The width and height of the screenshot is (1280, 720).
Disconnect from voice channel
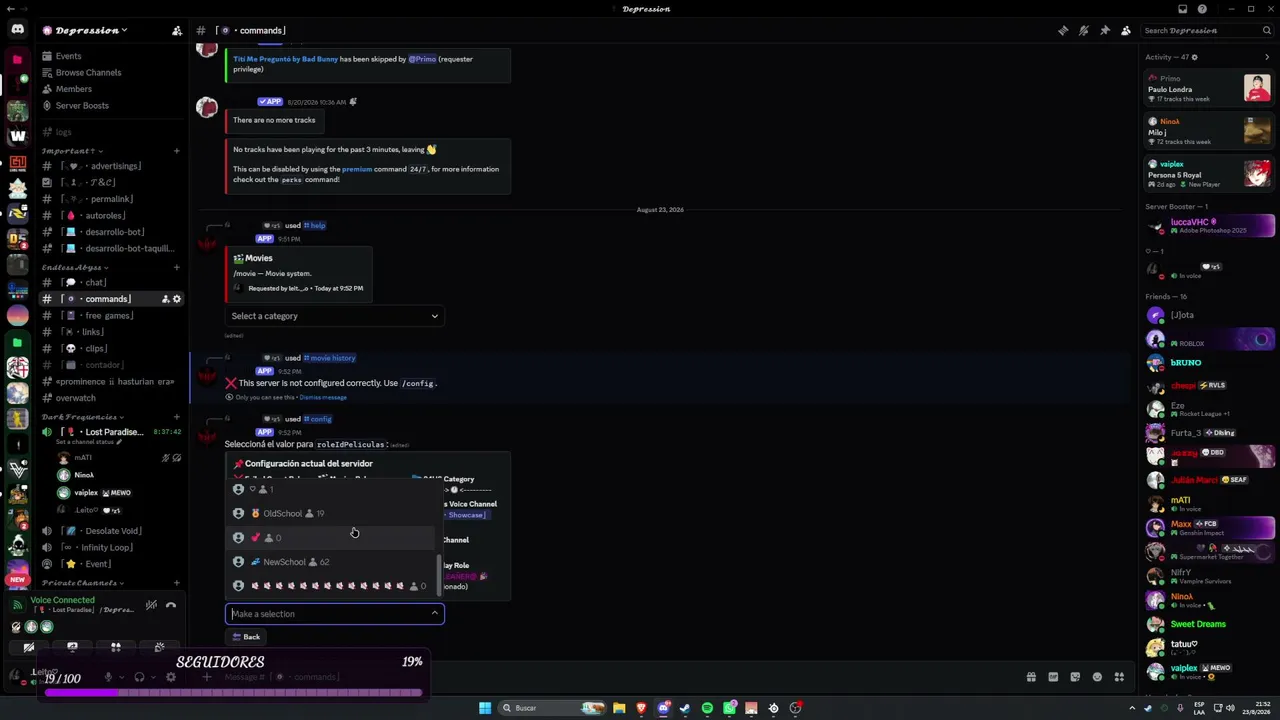click(x=171, y=604)
